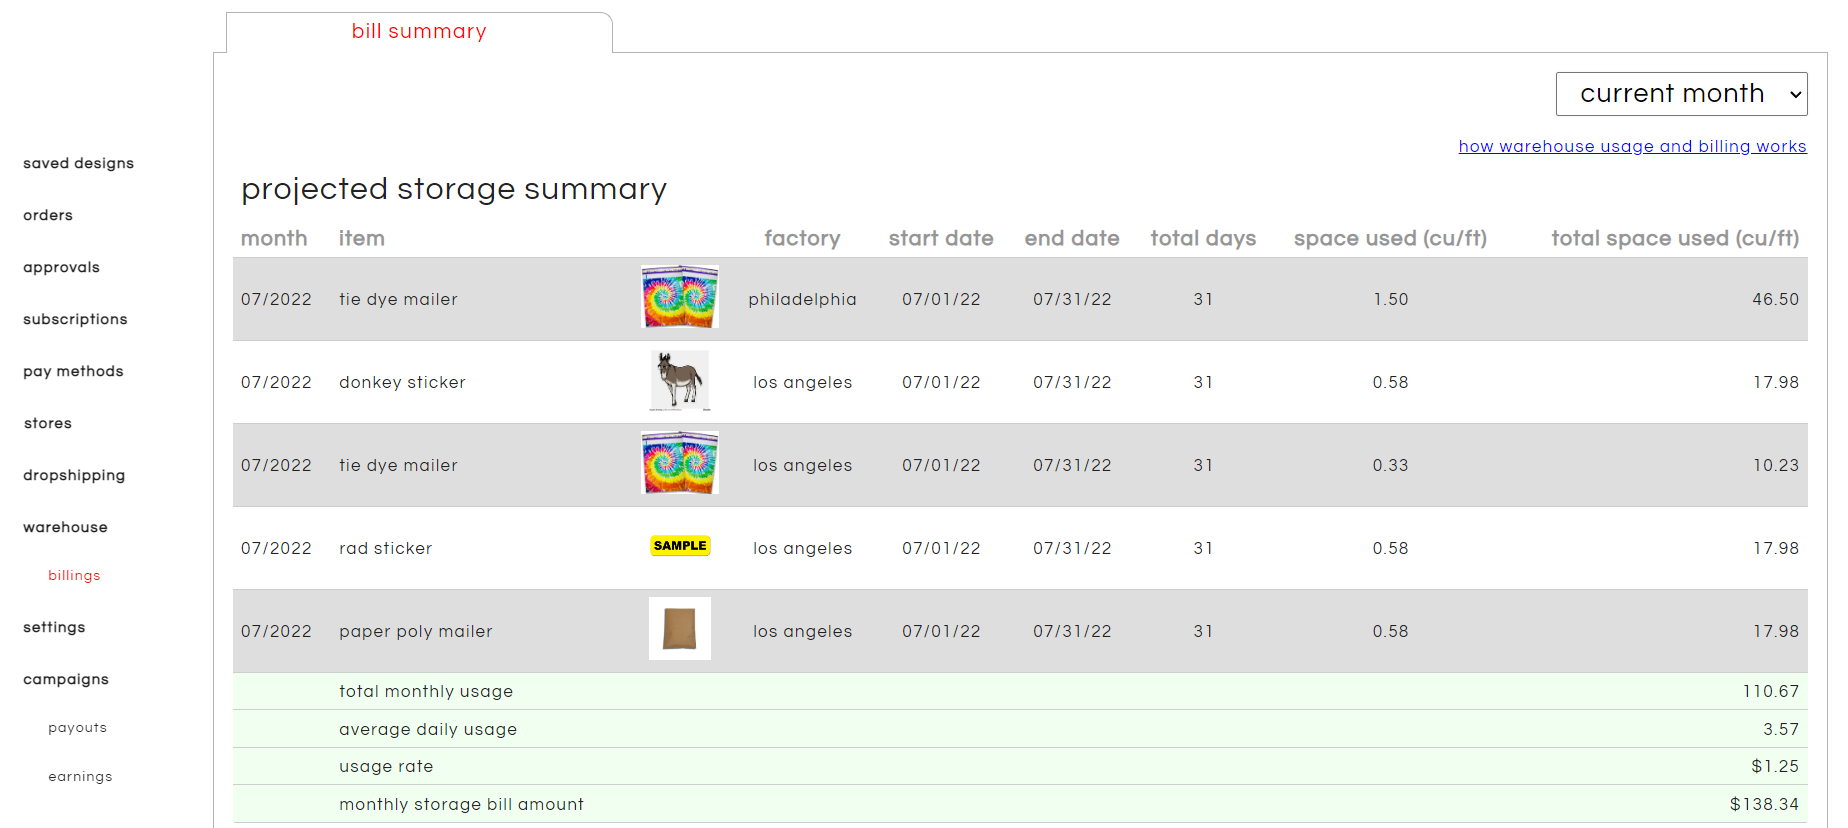Click the paper poly mailer item name

pos(415,631)
